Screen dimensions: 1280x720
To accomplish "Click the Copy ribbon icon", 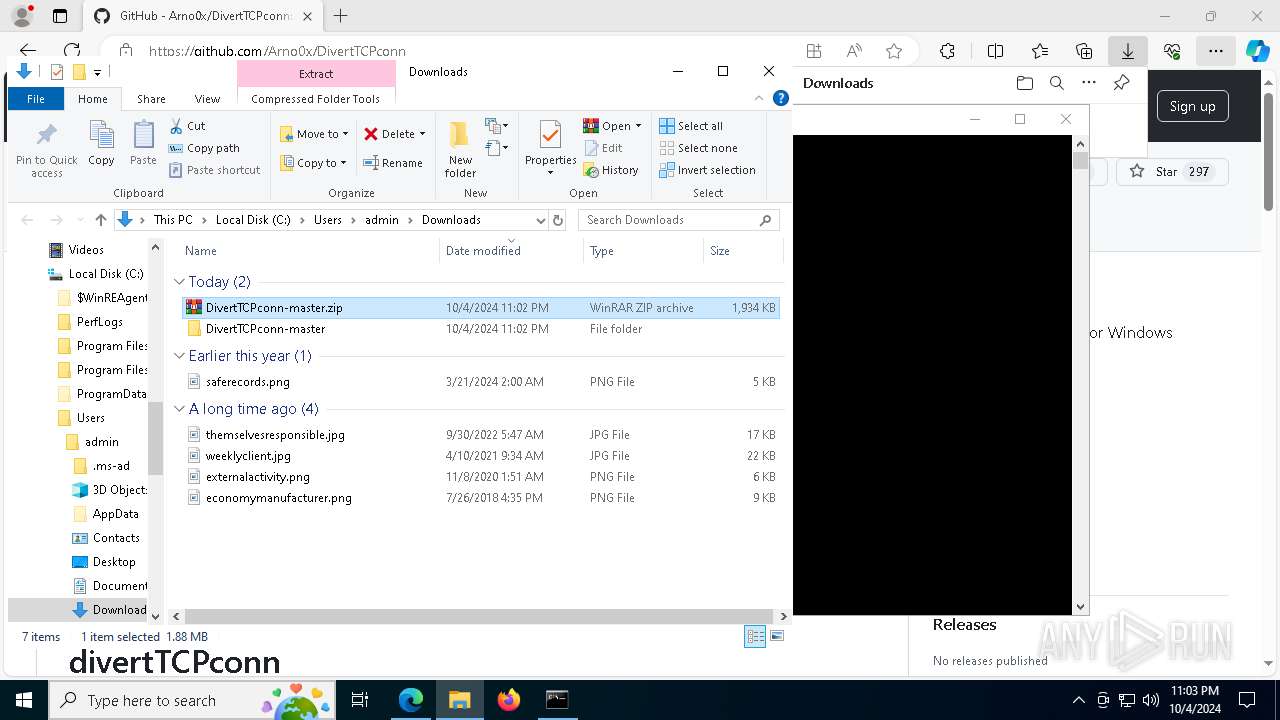I will point(101,143).
